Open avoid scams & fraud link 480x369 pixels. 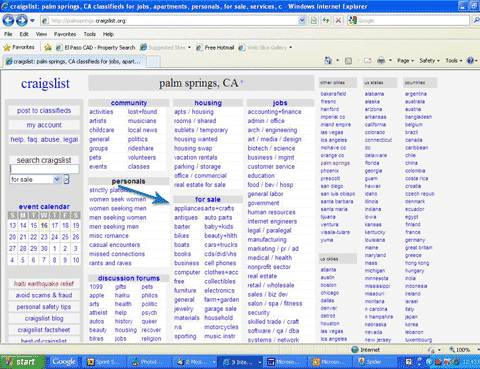[x=44, y=295]
